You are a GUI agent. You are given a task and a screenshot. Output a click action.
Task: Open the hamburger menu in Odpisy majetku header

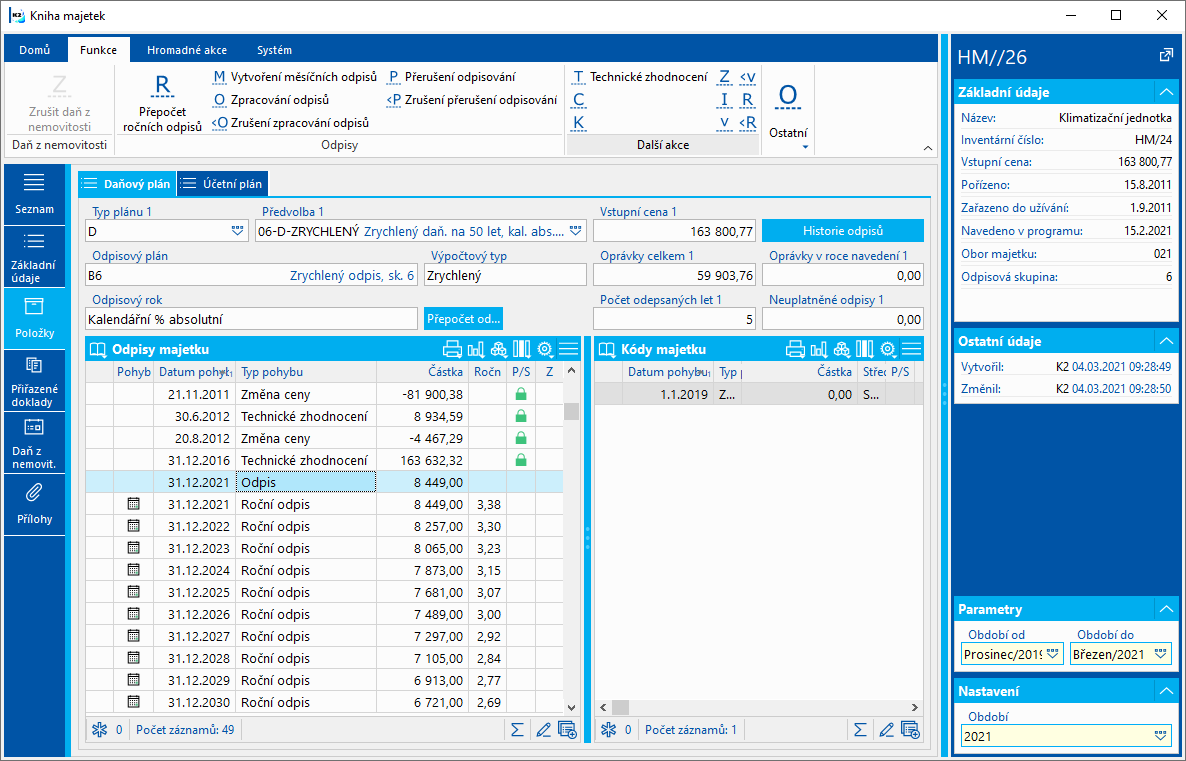pyautogui.click(x=568, y=349)
